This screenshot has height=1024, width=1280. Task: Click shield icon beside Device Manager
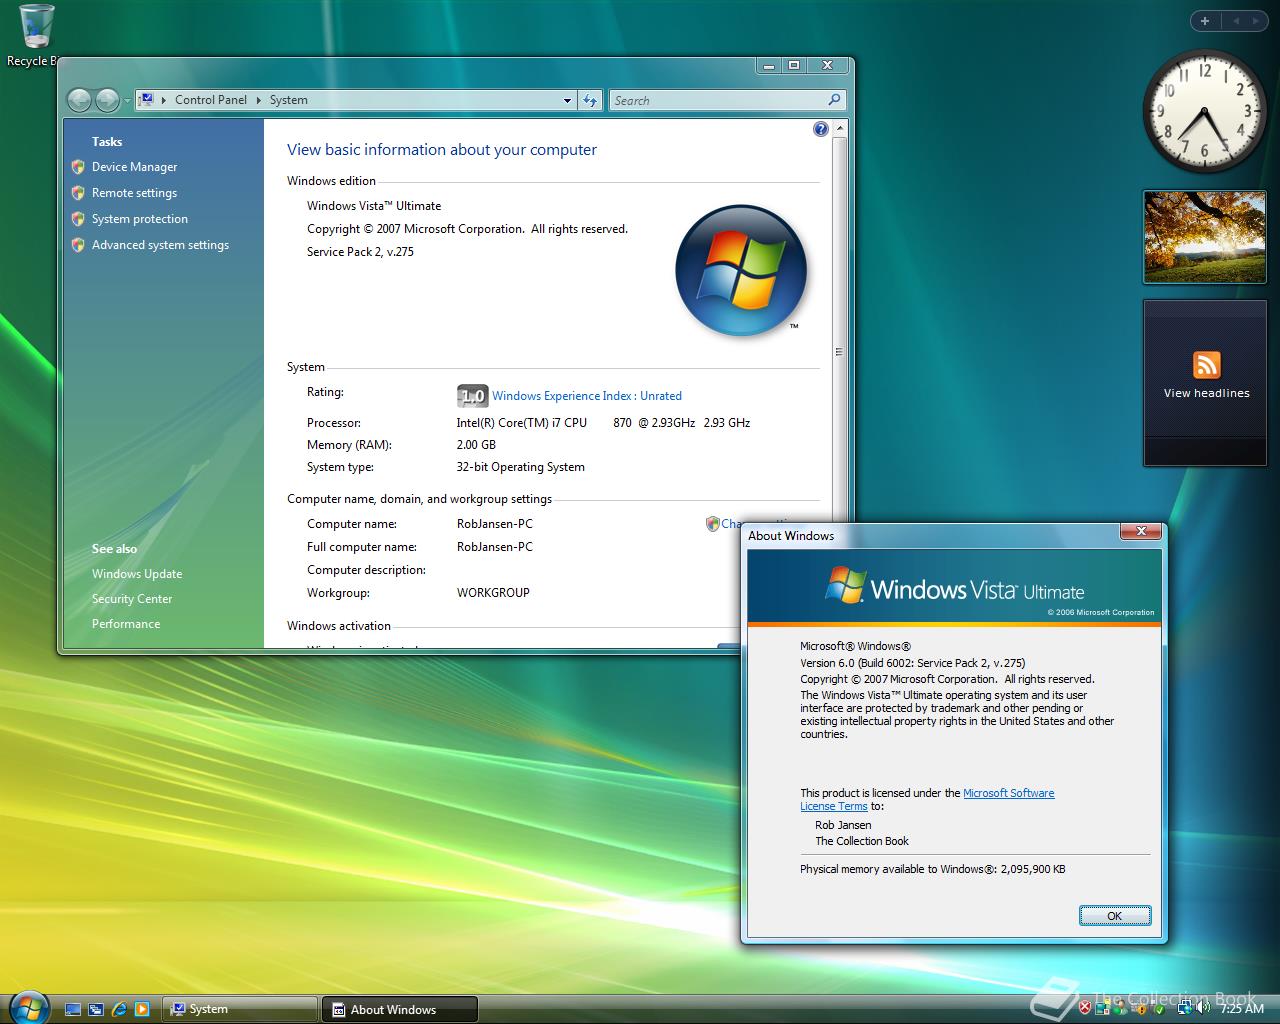78,167
